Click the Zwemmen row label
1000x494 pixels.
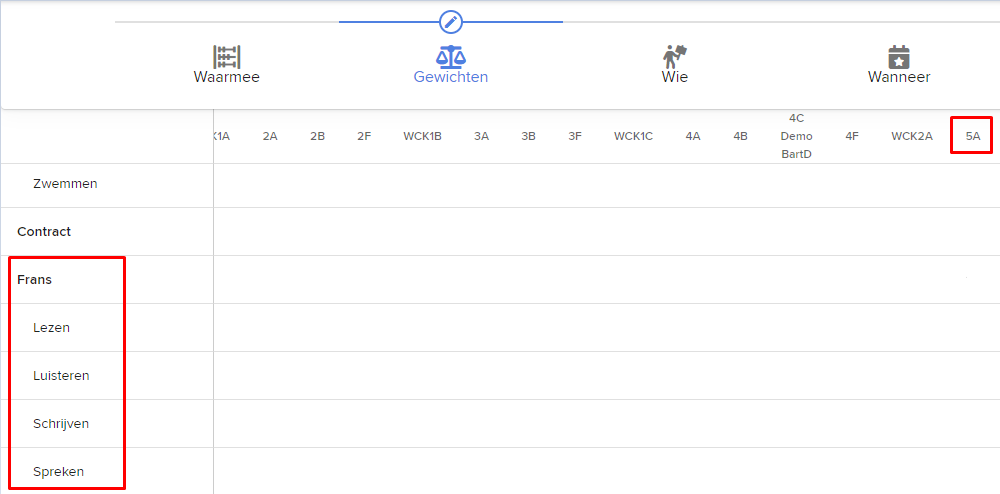tap(65, 184)
